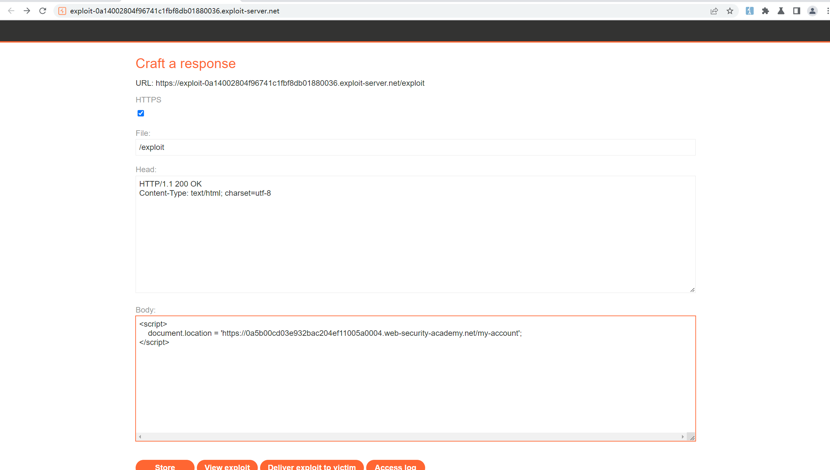Click View exploit button
This screenshot has height=470, width=830.
227,466
